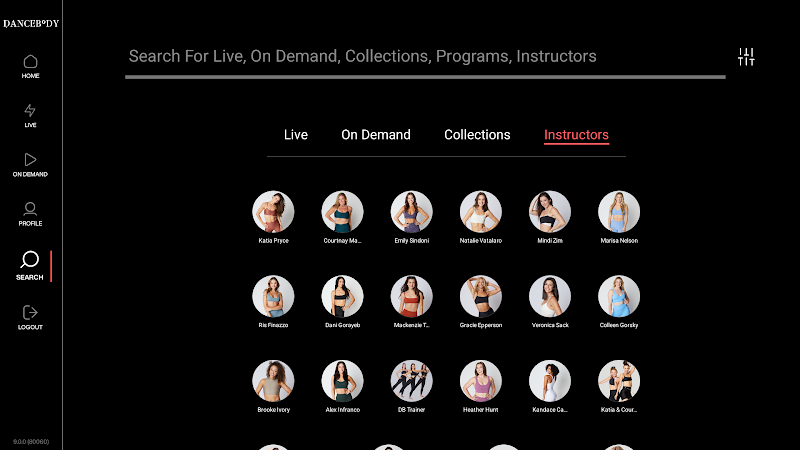Open Alex Infranco instructor photo
This screenshot has width=800, height=450.
pos(342,381)
